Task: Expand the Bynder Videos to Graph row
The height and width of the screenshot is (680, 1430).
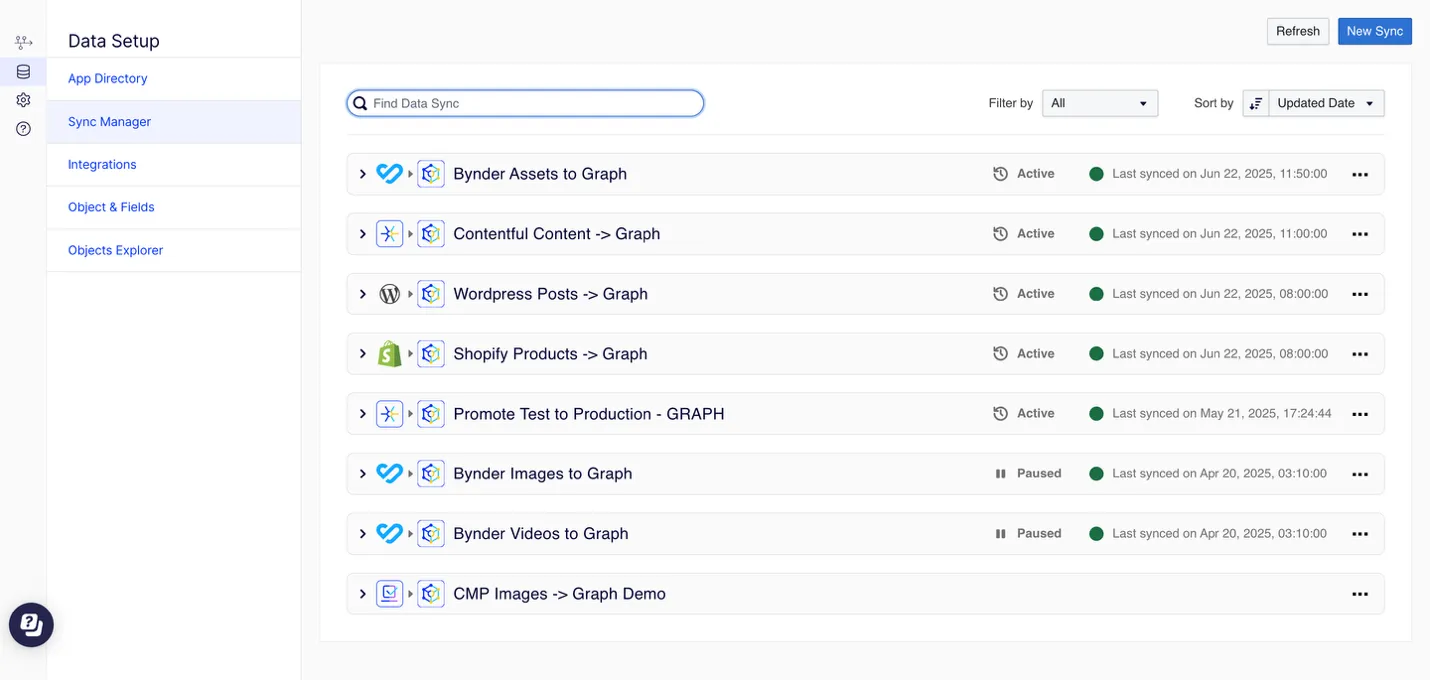Action: pyautogui.click(x=362, y=534)
